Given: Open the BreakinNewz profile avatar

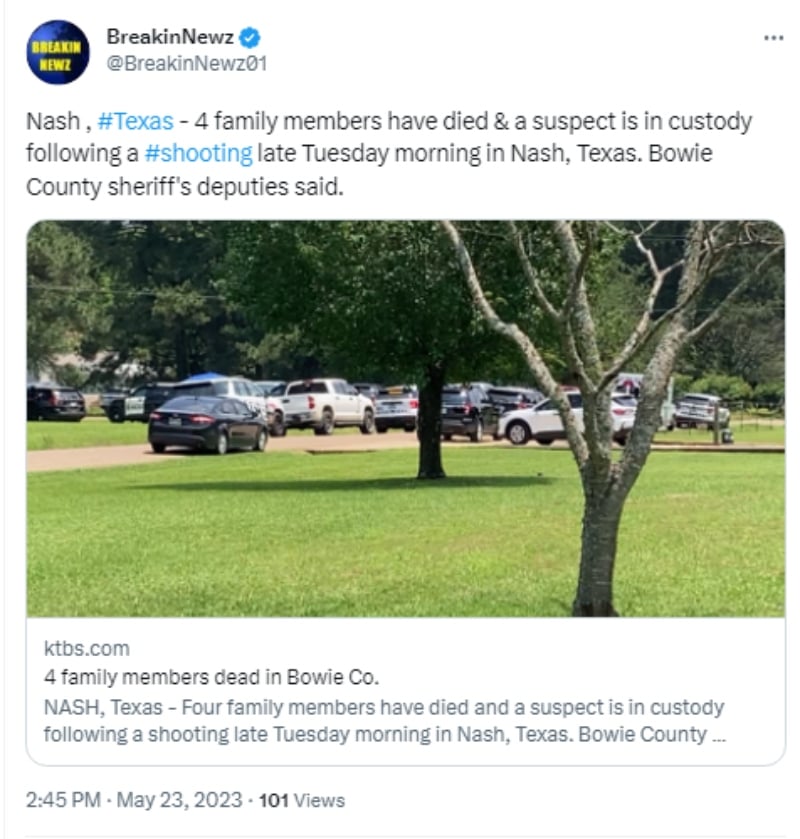Looking at the screenshot, I should pyautogui.click(x=58, y=52).
